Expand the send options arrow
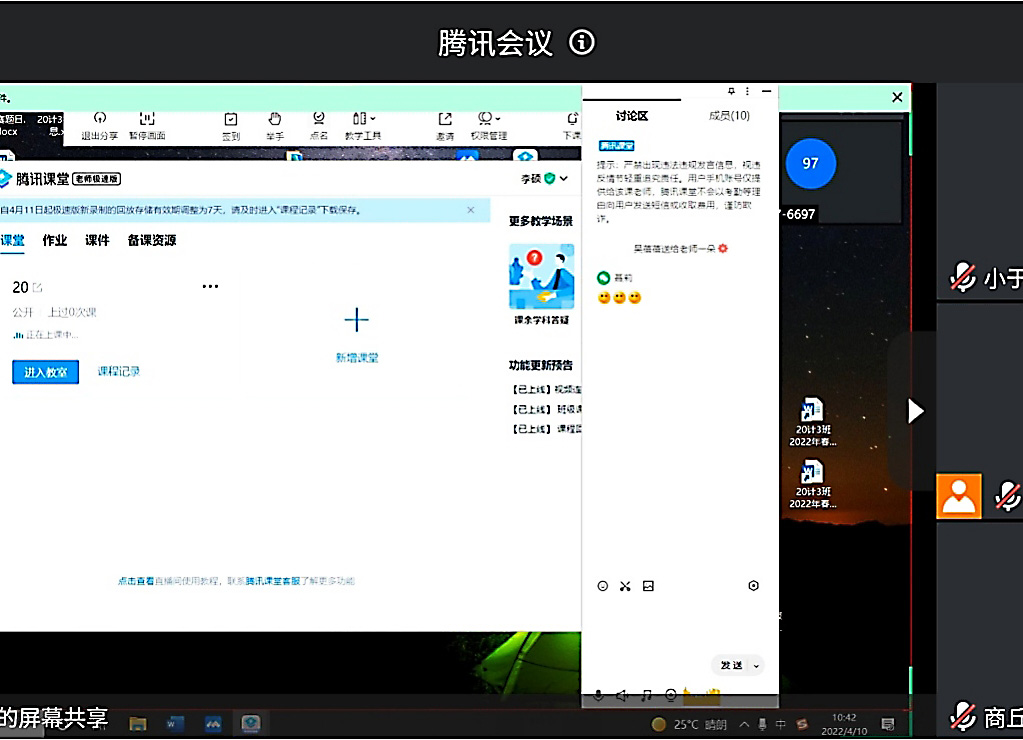This screenshot has width=1023, height=740. point(757,666)
